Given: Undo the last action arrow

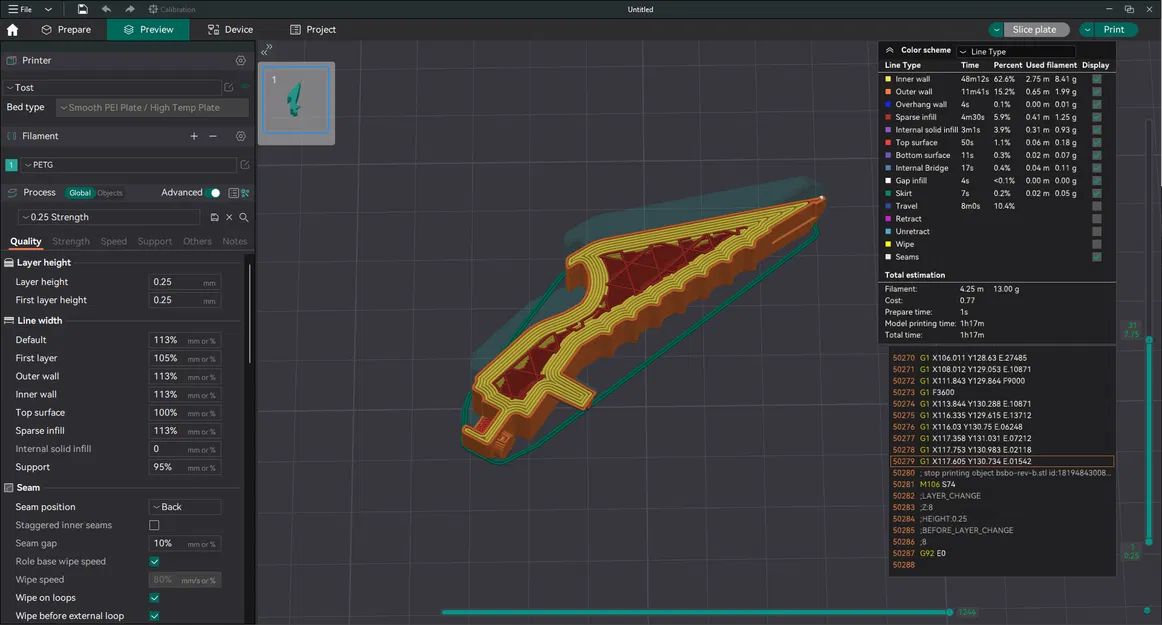Looking at the screenshot, I should (106, 10).
